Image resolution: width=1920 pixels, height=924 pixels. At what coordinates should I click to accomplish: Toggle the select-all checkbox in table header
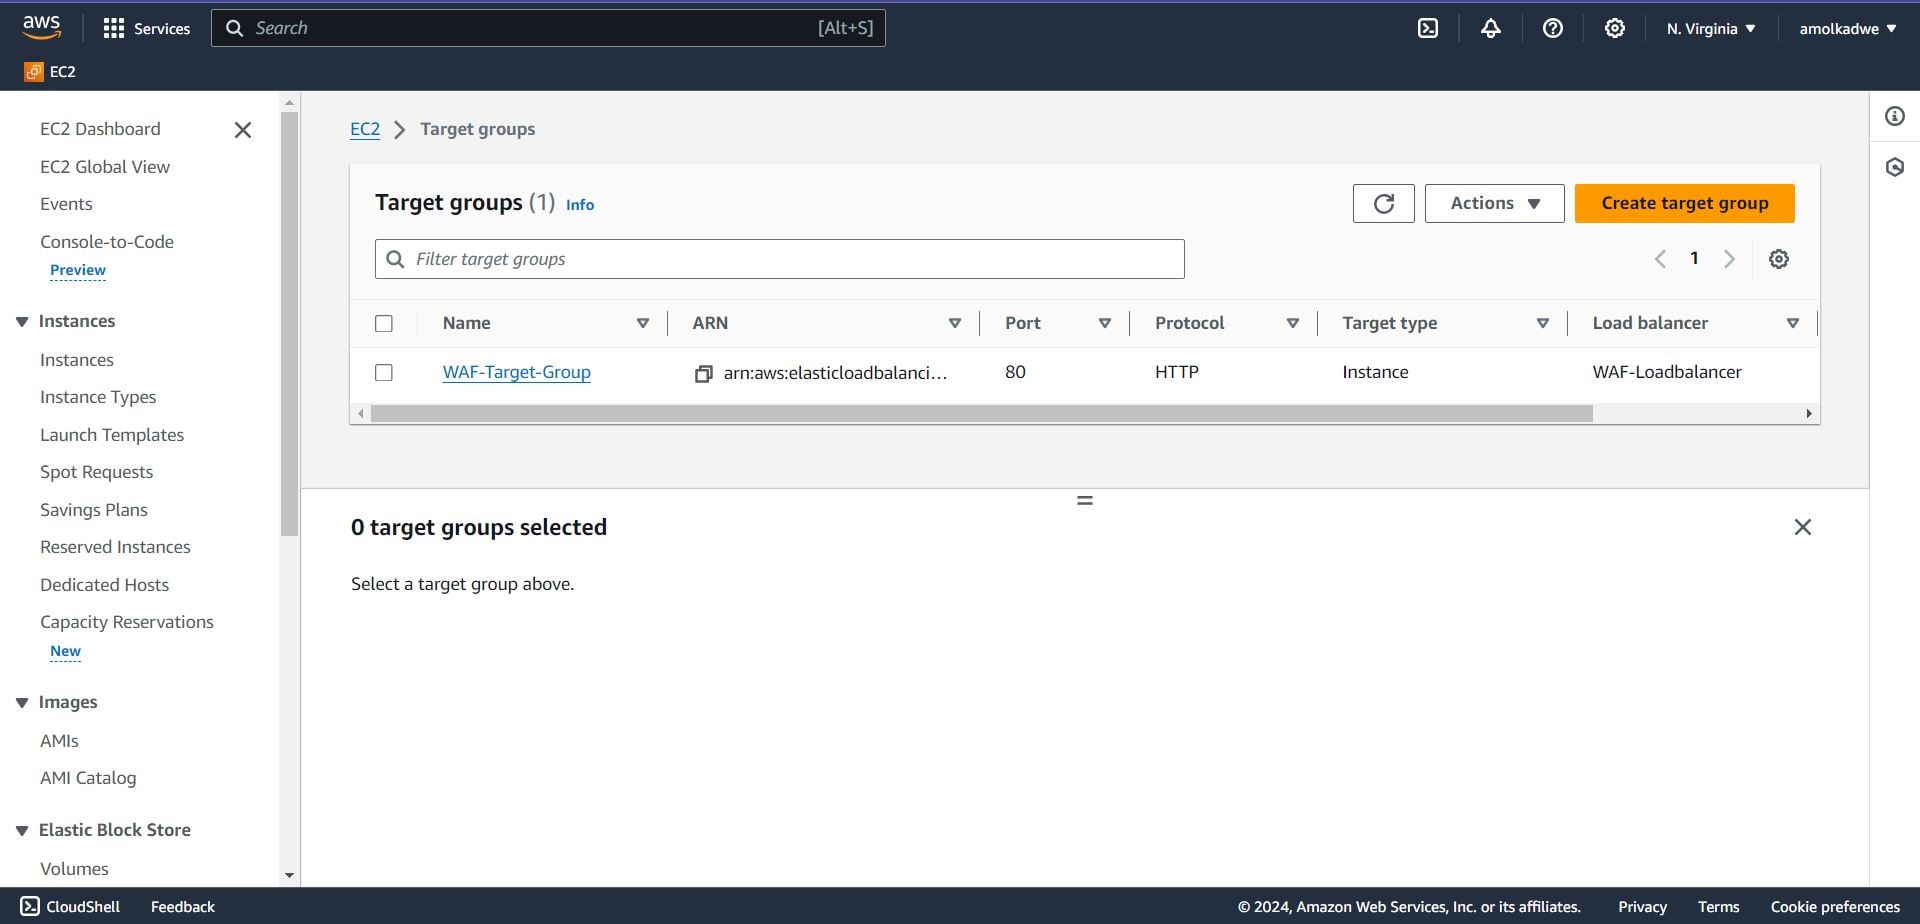pyautogui.click(x=383, y=323)
